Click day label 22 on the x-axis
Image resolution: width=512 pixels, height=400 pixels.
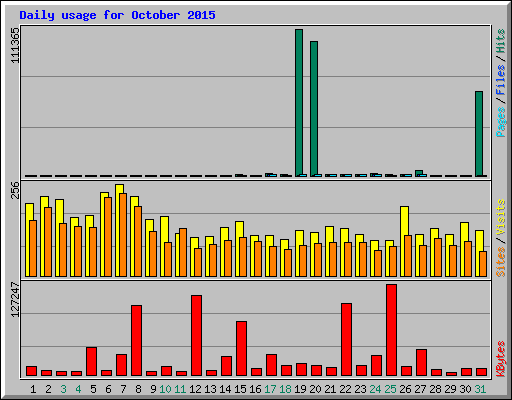[345, 389]
